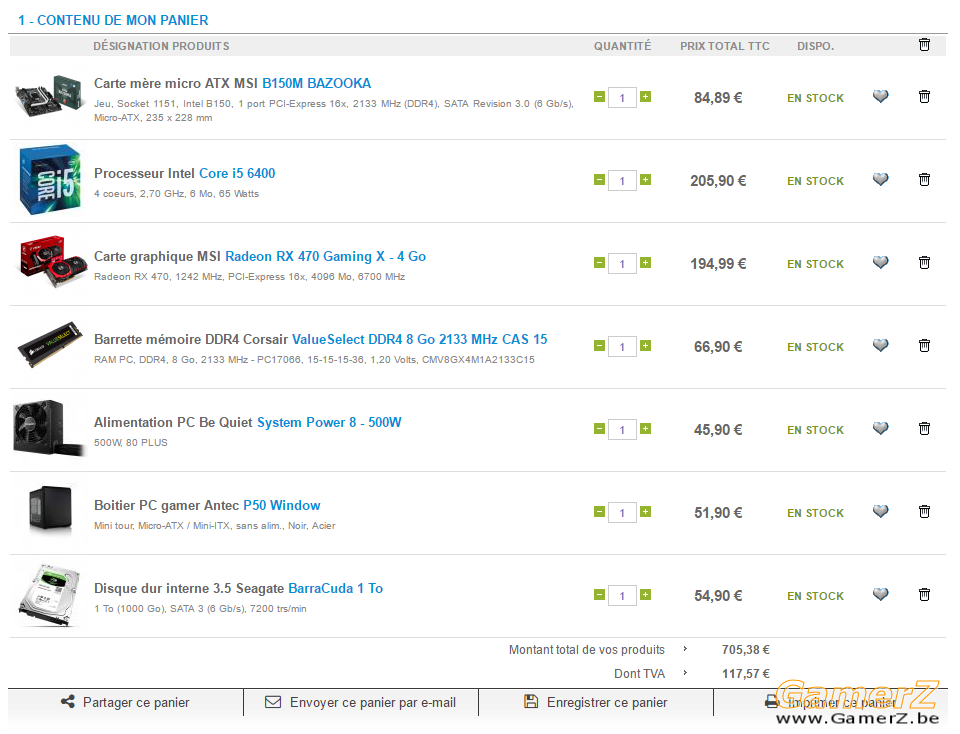
Task: Click the MSI motherboard product thumbnail
Action: [50, 95]
